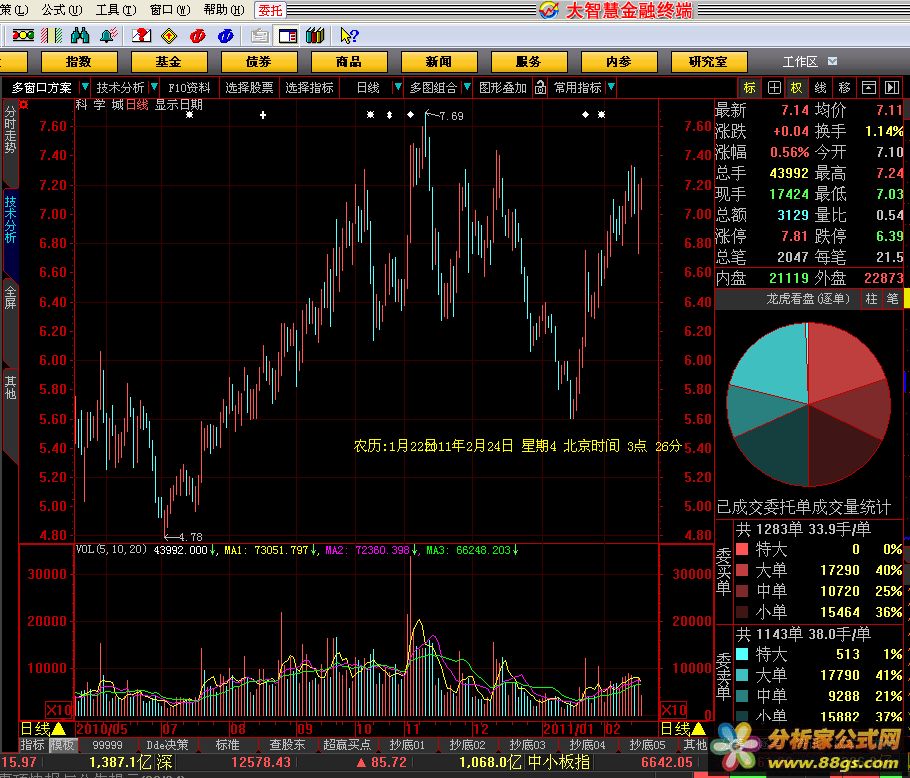Click the window restore icon in chart toolbar

[x=869, y=88]
